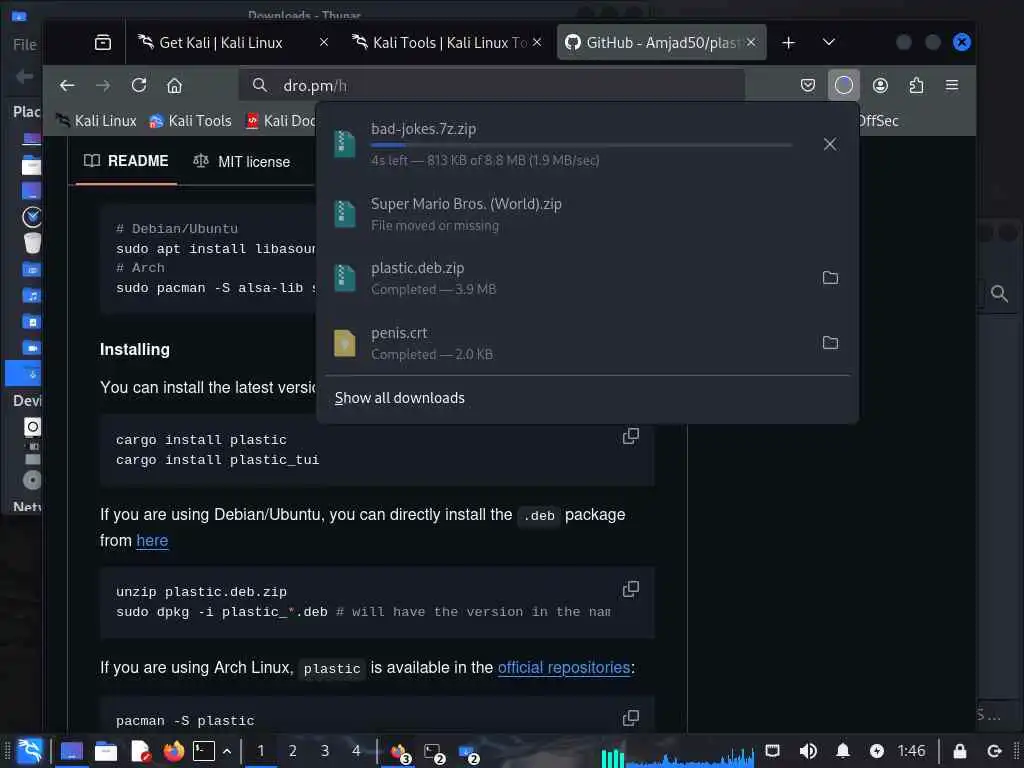Screen dimensions: 1024x768
Task: Switch to workspace 1
Action: 261,751
